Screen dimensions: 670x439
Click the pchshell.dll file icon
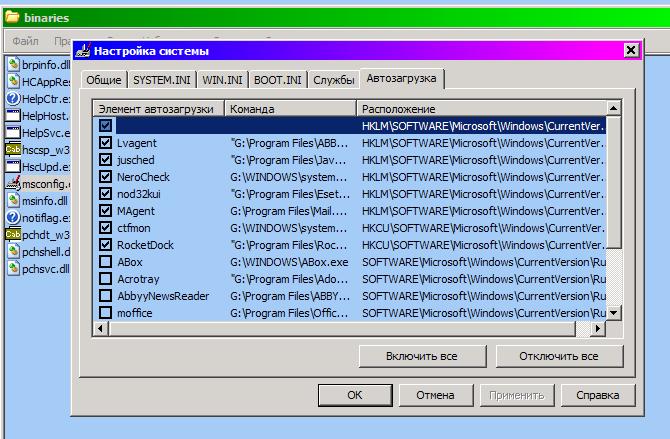click(13, 252)
